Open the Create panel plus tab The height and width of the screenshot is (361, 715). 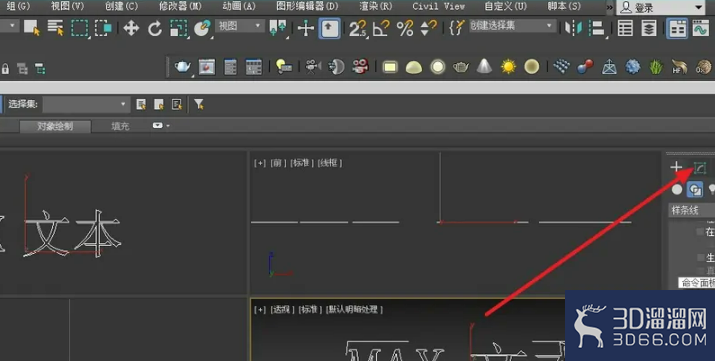point(676,167)
